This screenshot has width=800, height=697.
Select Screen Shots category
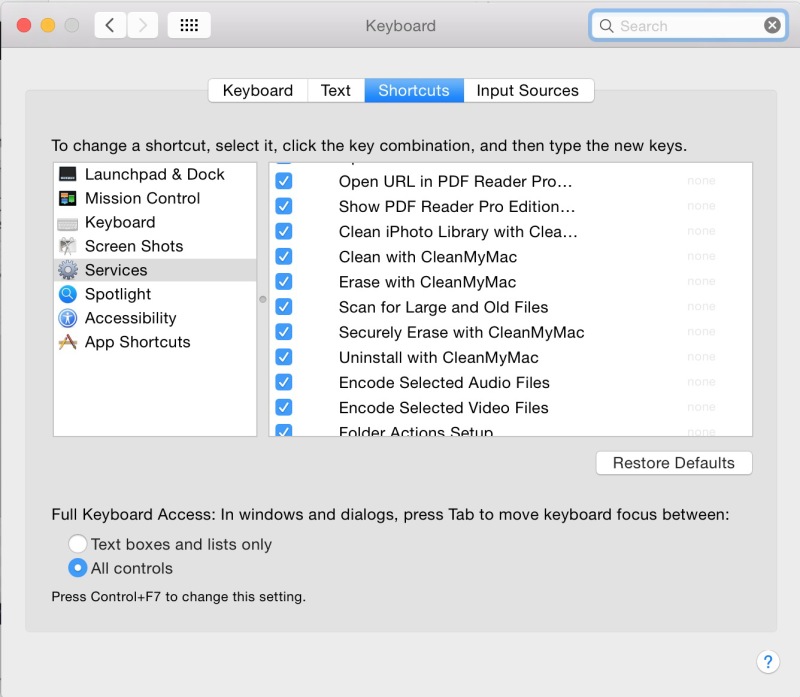[155, 246]
